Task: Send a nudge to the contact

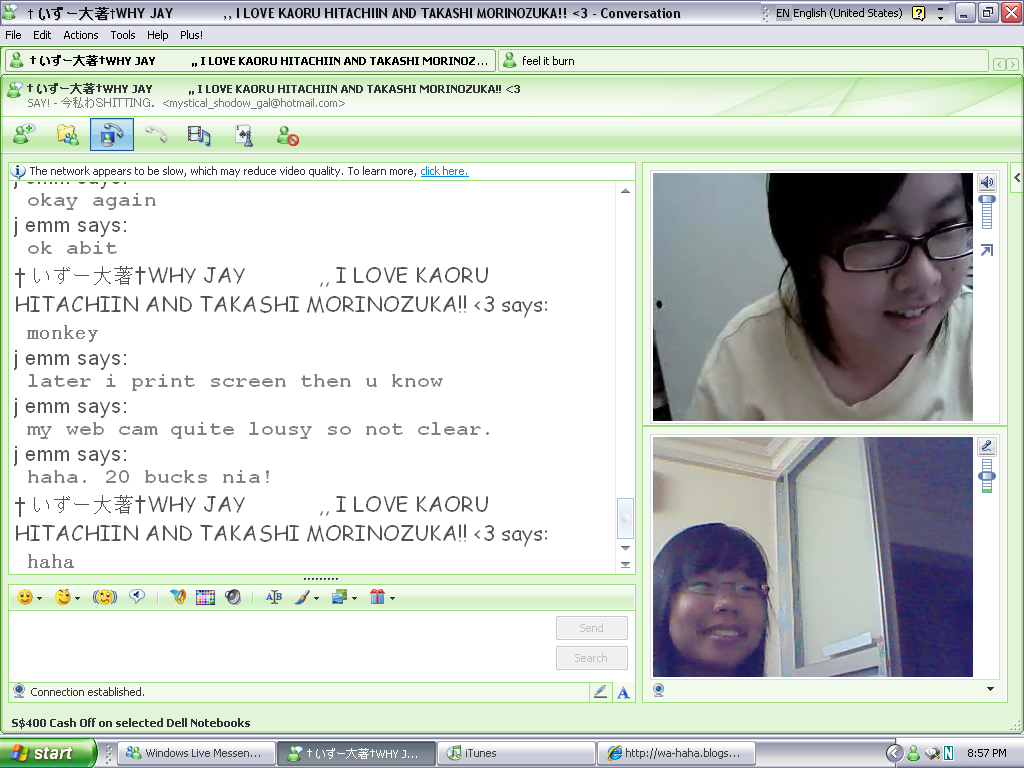Action: point(104,597)
